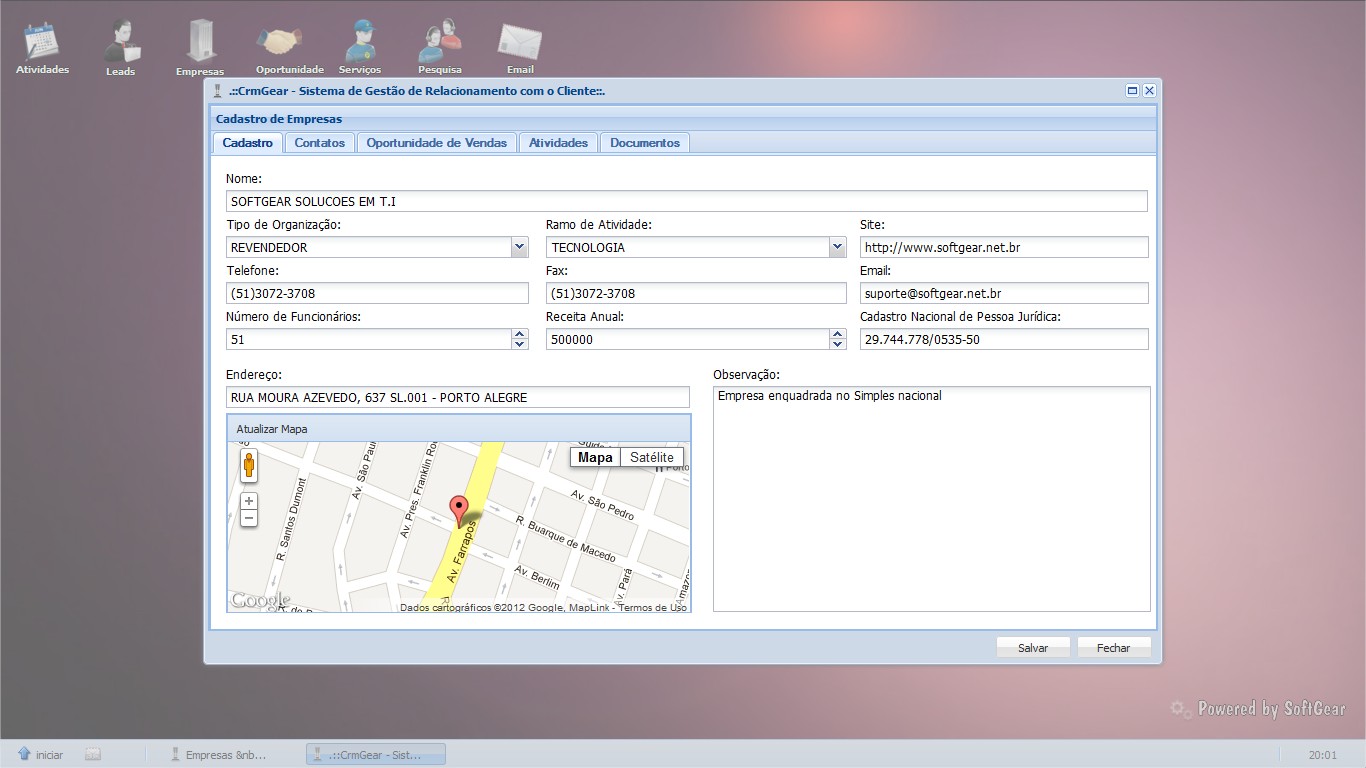Click the Street View pegman on map
1366x768 pixels.
pos(249,465)
